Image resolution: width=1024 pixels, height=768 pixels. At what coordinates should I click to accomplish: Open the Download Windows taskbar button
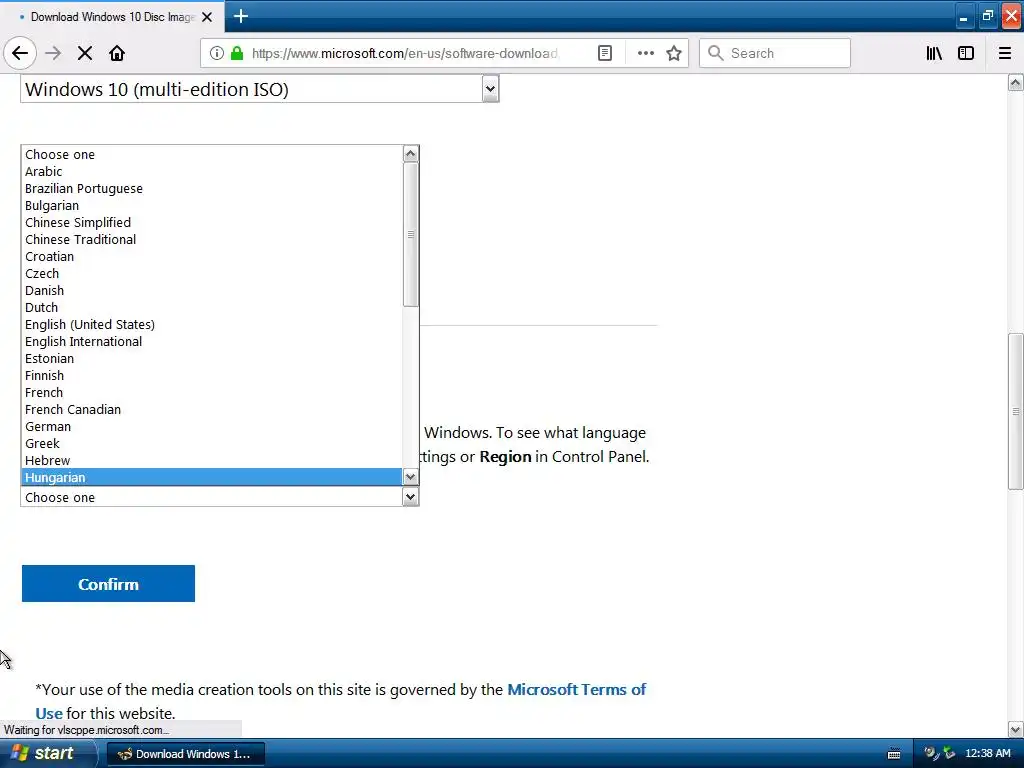[x=185, y=754]
